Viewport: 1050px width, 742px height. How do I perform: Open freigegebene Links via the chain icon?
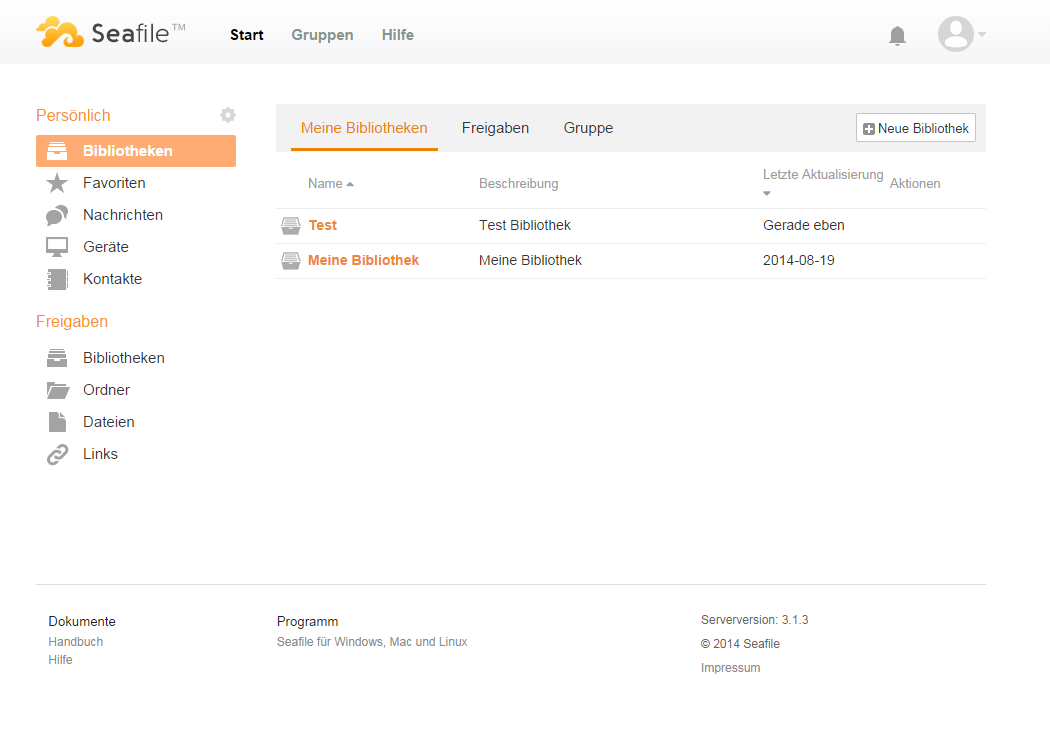[58, 454]
